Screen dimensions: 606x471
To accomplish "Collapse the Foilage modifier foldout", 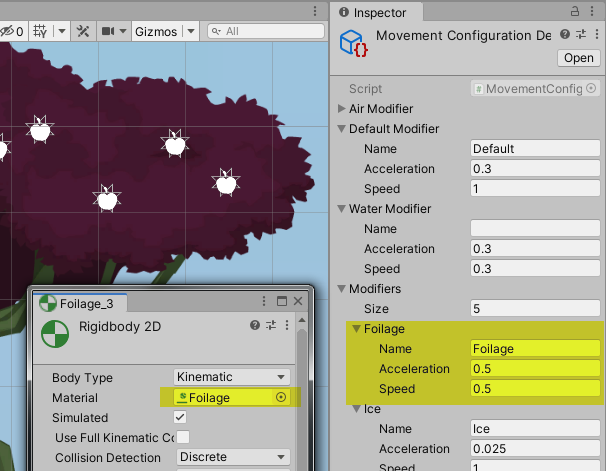I will (356, 328).
